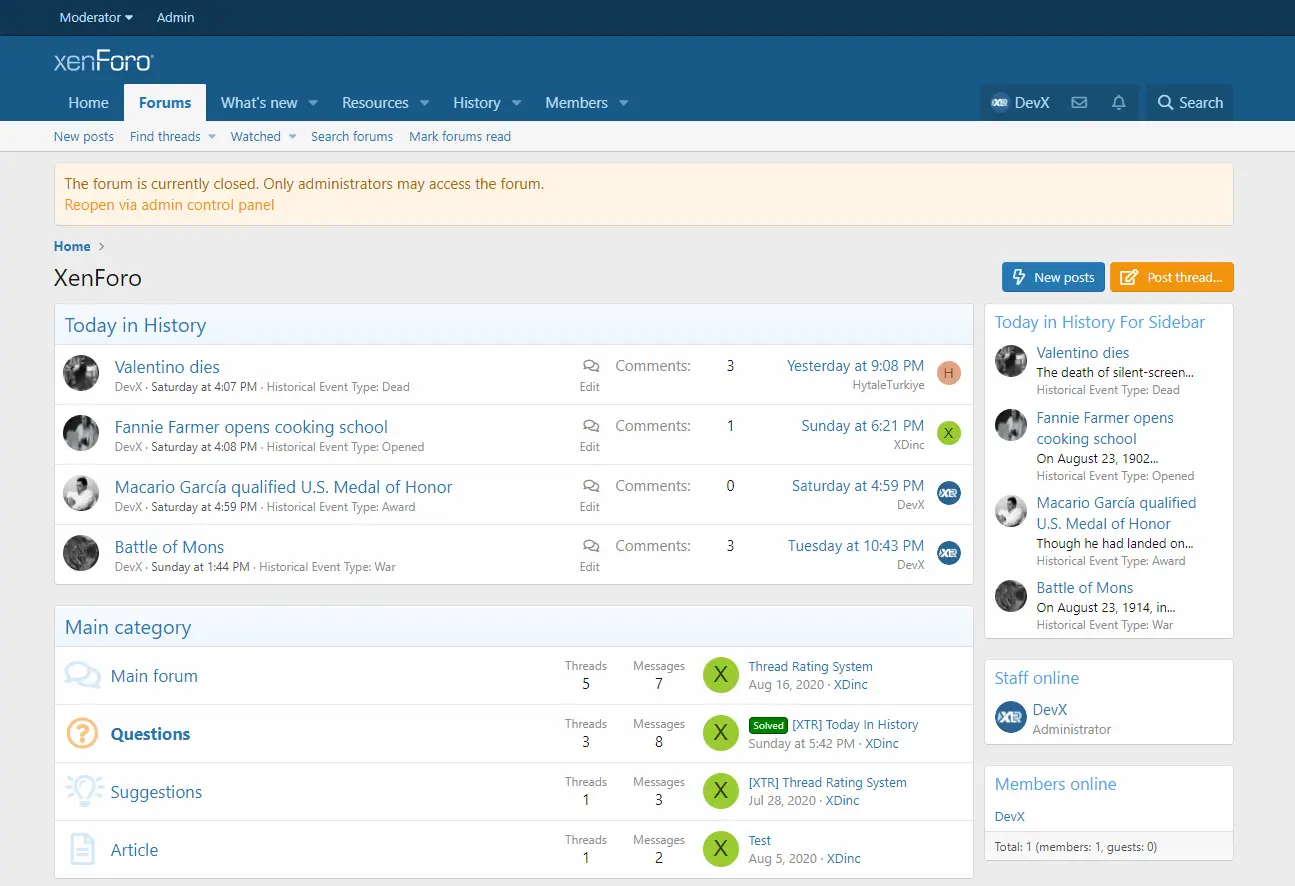Click sidebar Battle of Mons thumbnail
The image size is (1295, 886).
(1011, 596)
